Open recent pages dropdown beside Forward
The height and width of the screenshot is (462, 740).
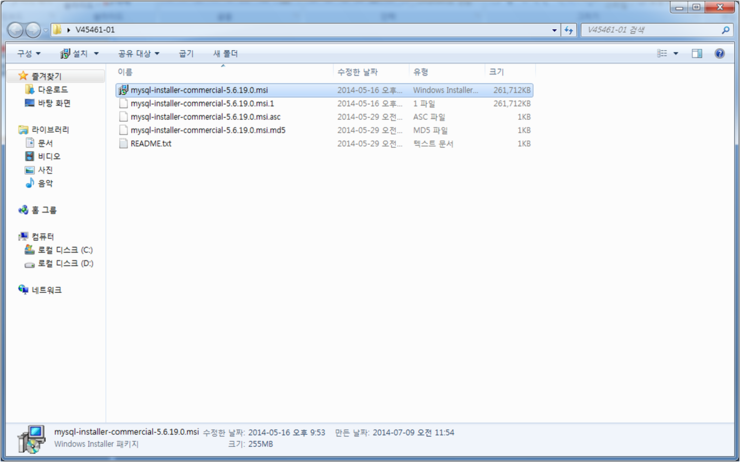click(x=46, y=30)
